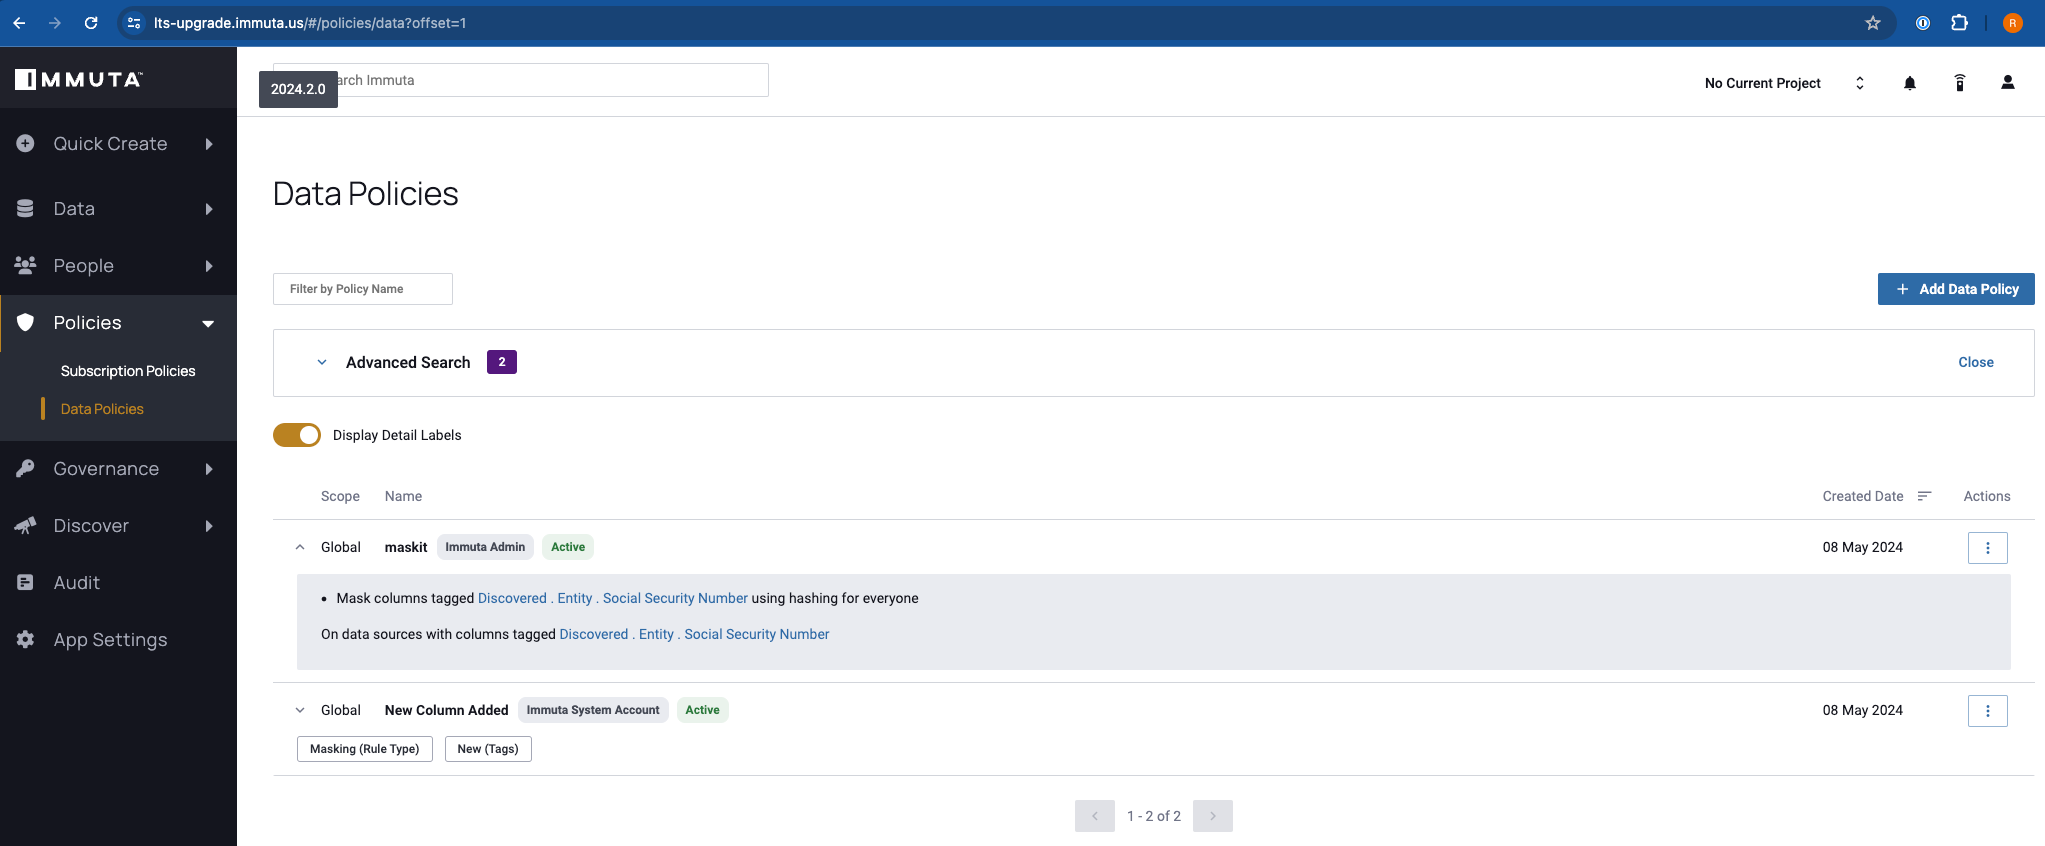Sort by Created Date using the sort icon

click(x=1924, y=496)
